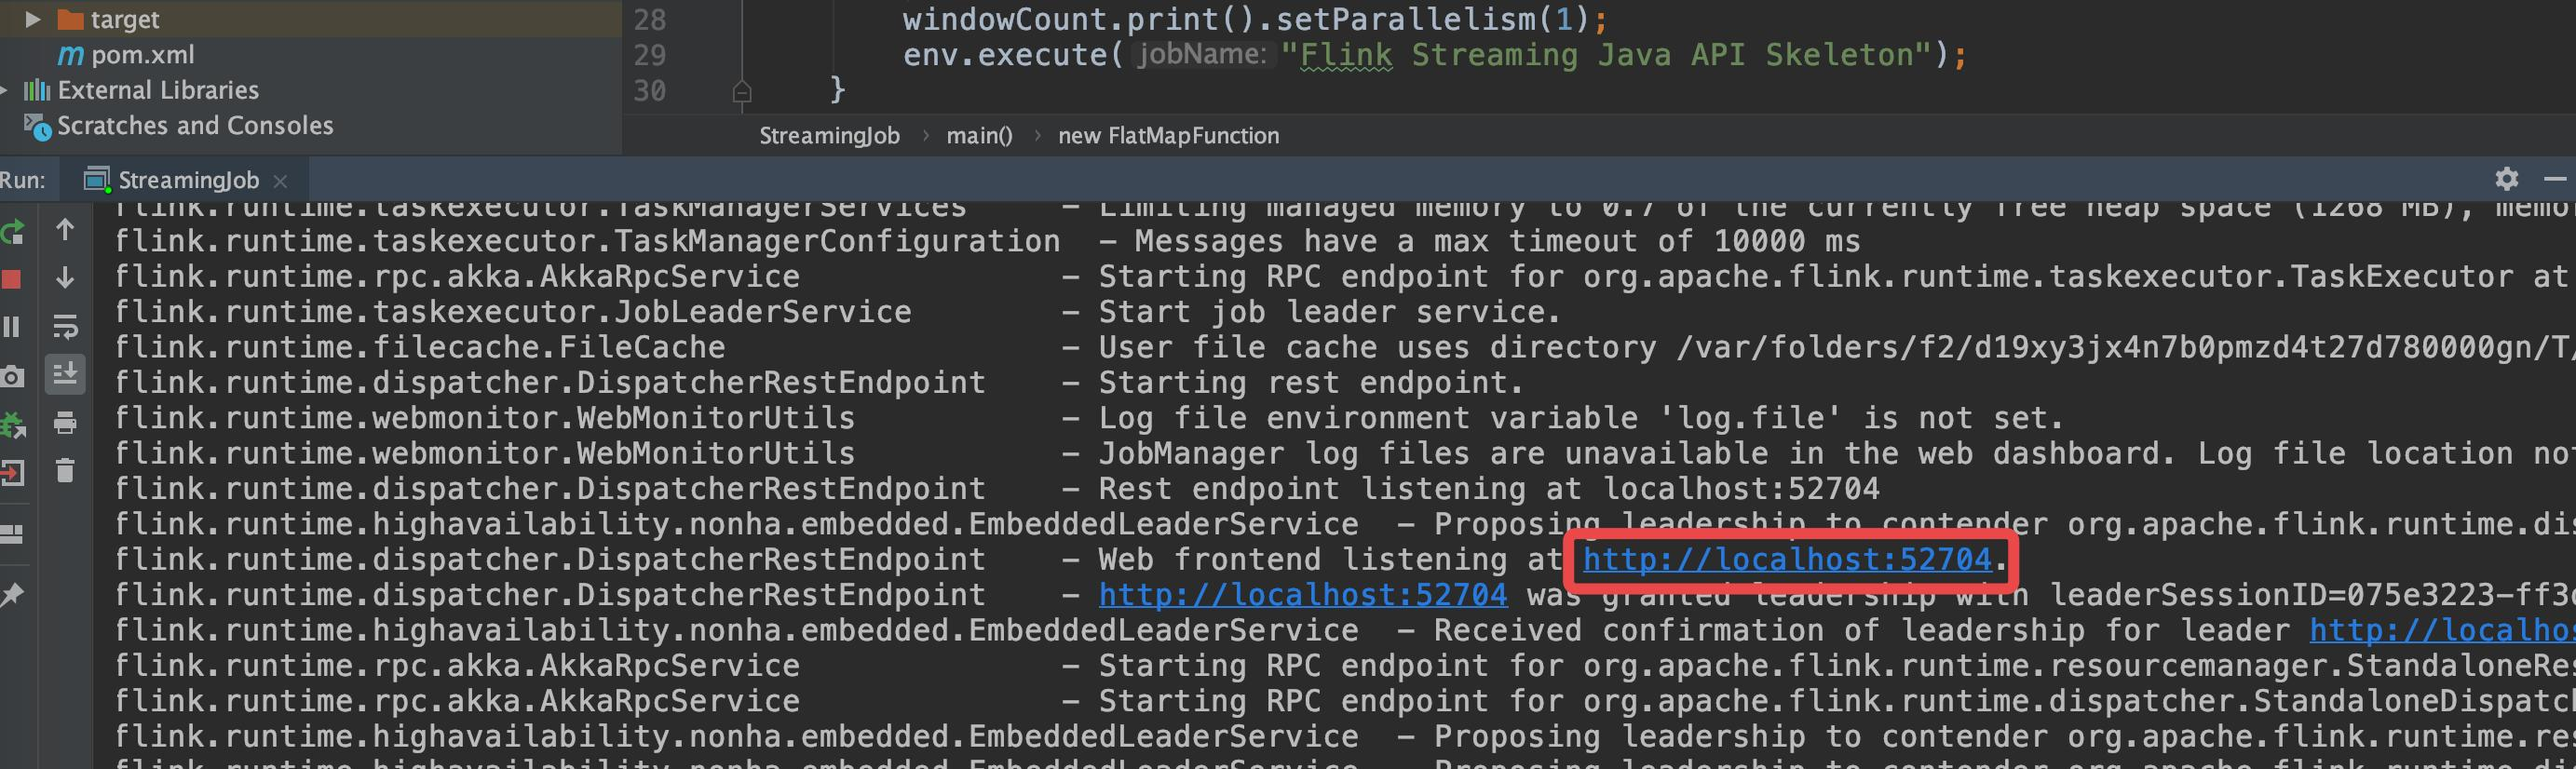Screen dimensions: 2576x769
Task: Clear console output with the trash icon
Action: 65,470
